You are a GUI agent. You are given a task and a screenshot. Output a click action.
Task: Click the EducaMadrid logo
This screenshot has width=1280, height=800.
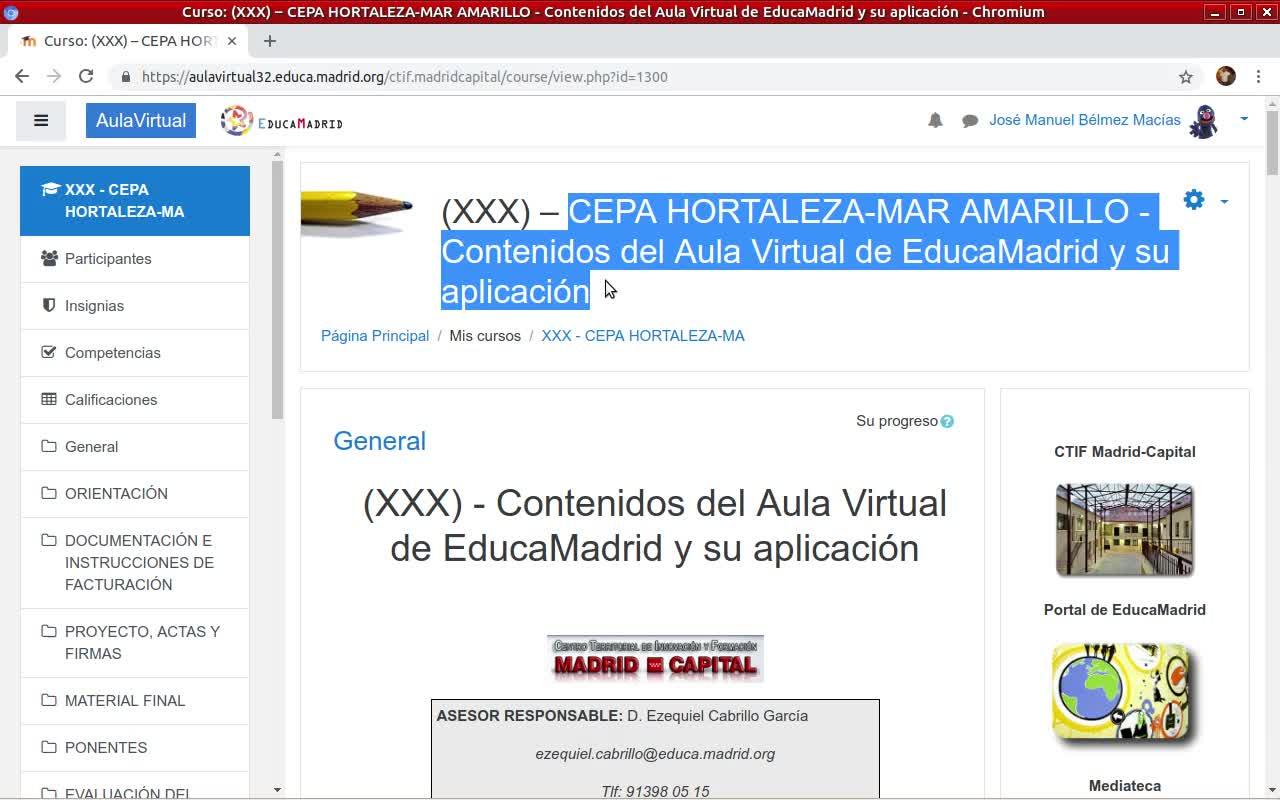coord(282,121)
